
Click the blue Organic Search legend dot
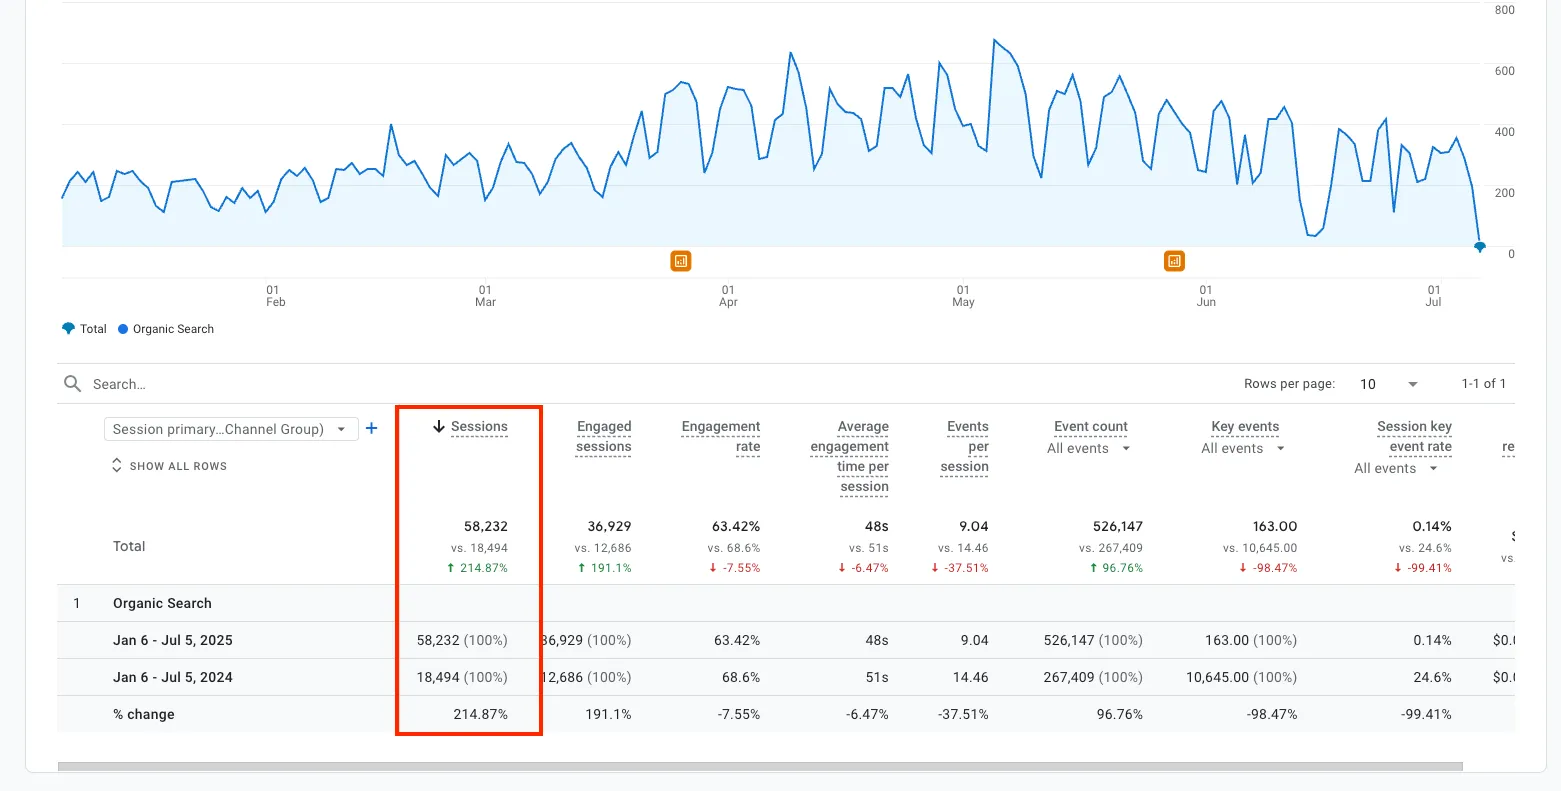122,329
